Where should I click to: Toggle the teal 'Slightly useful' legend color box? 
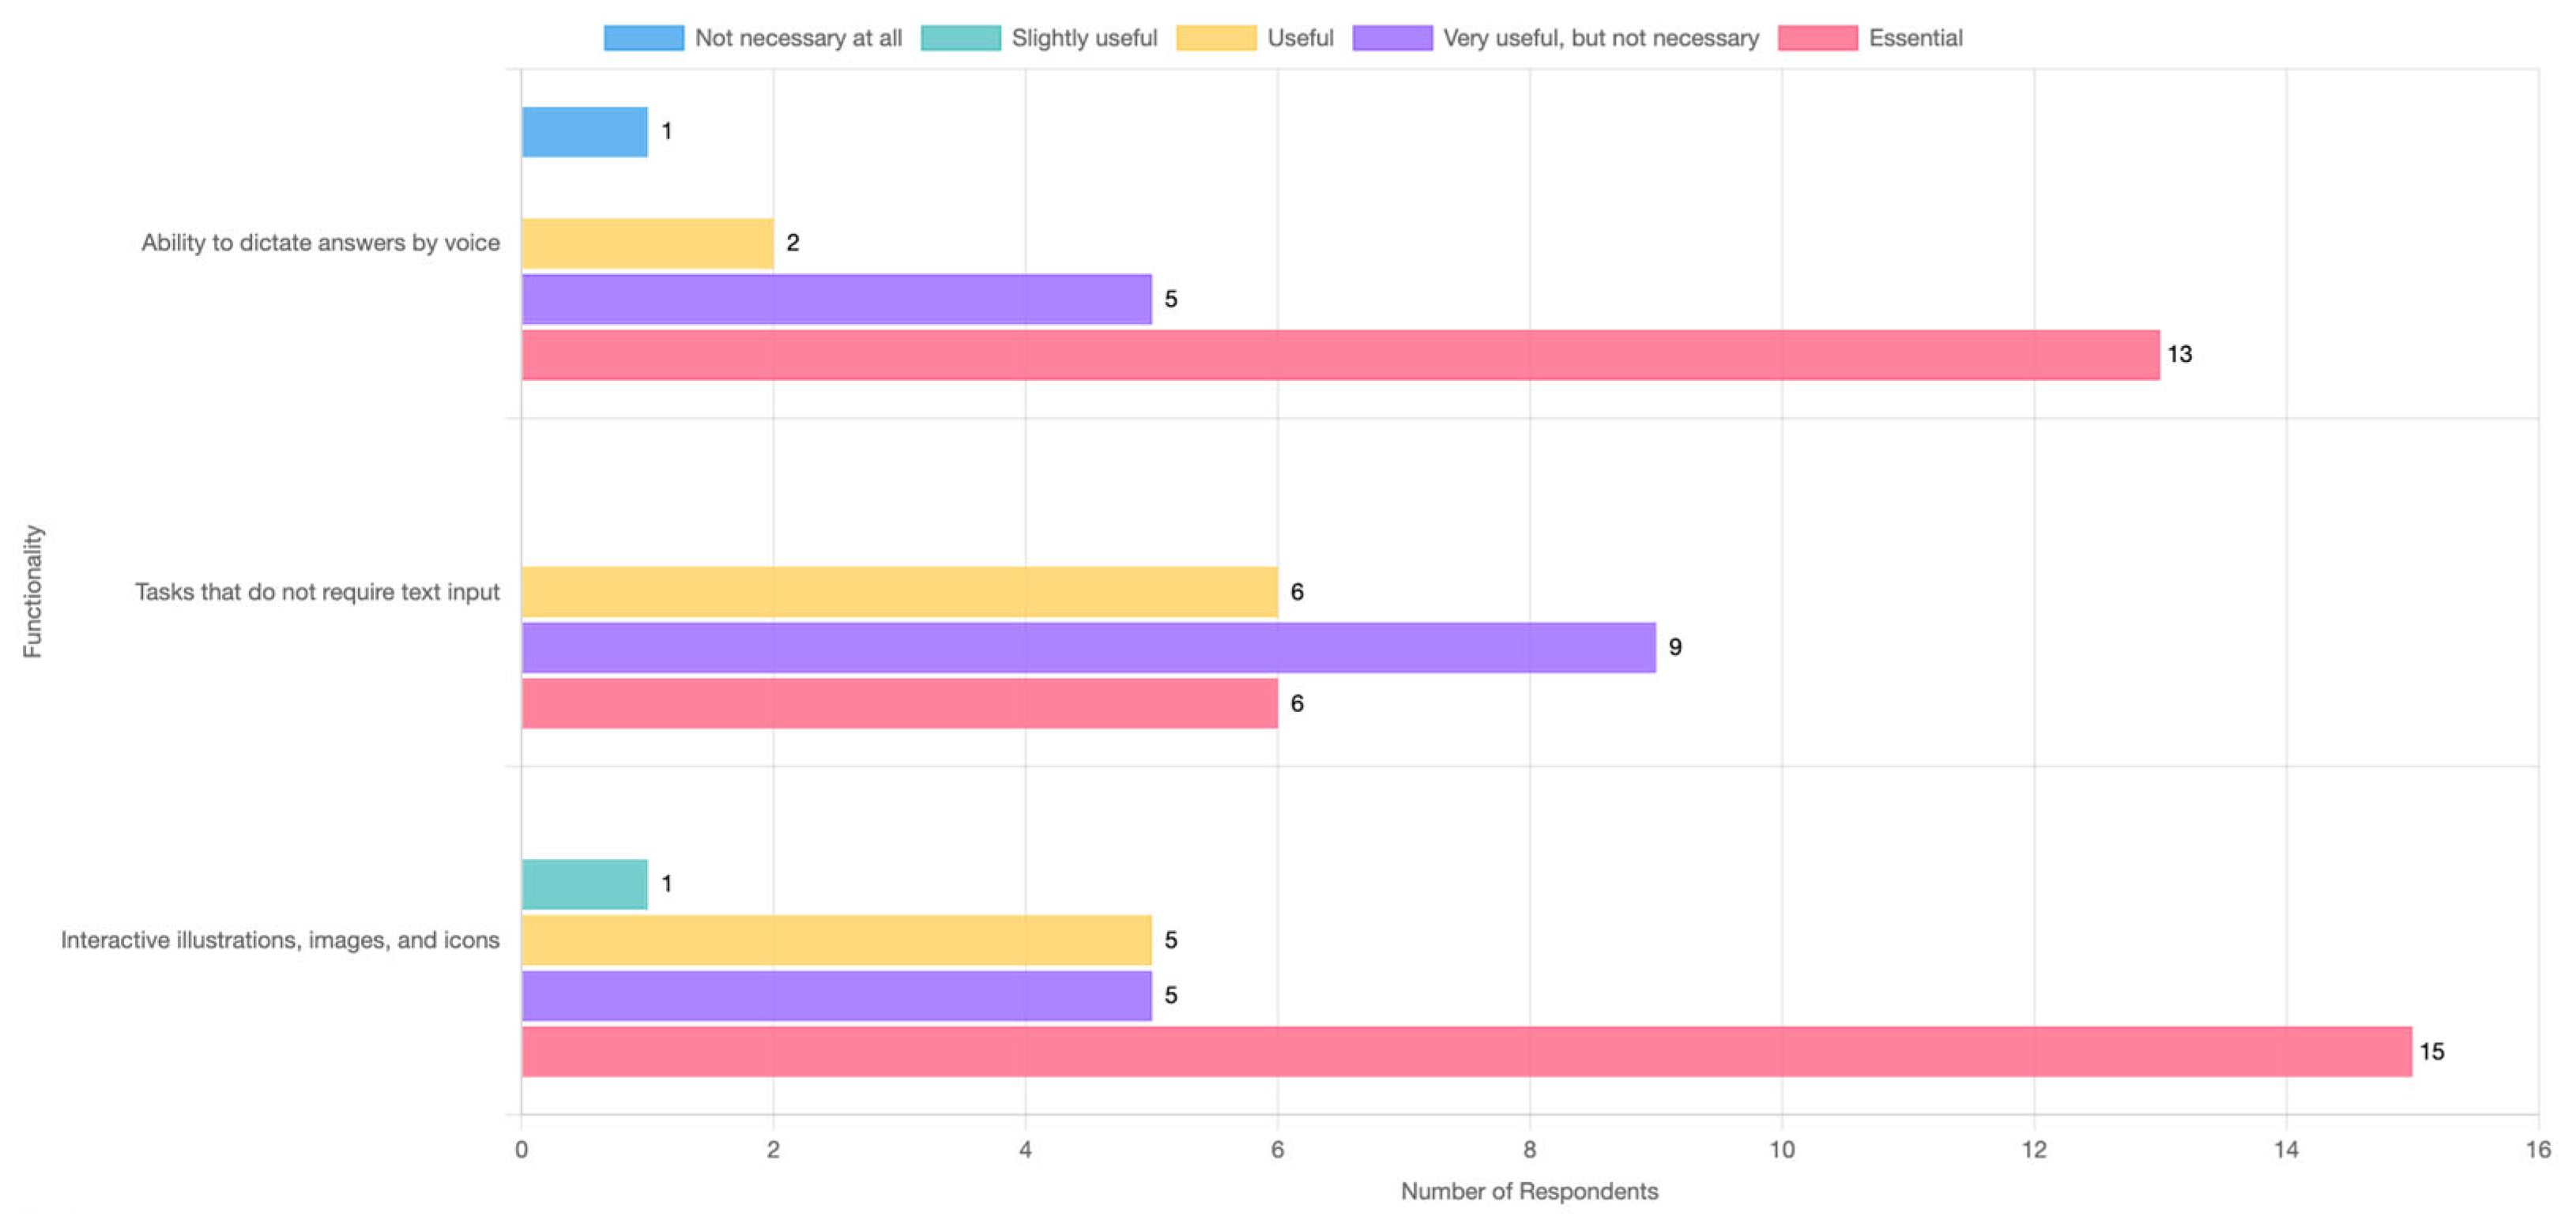[x=960, y=38]
